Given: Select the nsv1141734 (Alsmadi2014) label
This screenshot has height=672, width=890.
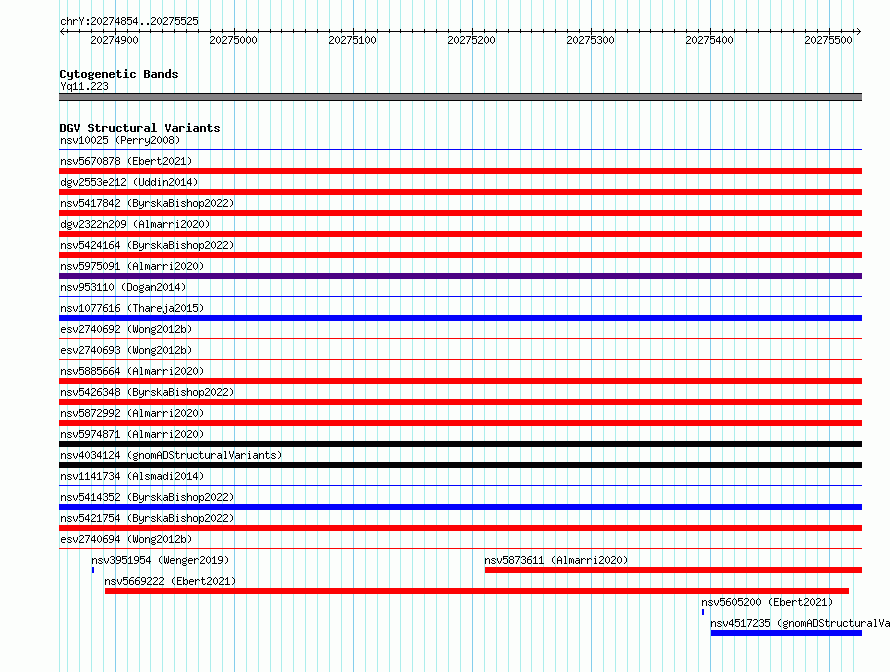Looking at the screenshot, I should [x=132, y=476].
